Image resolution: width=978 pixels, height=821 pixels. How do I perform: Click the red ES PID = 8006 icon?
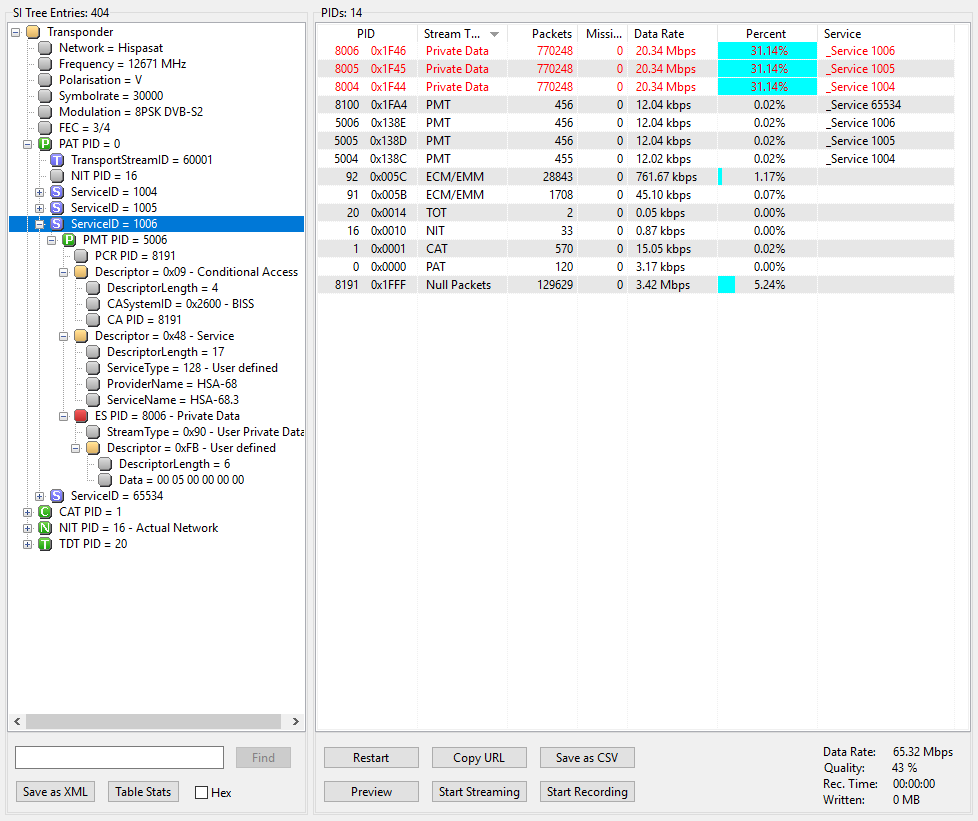[81, 415]
